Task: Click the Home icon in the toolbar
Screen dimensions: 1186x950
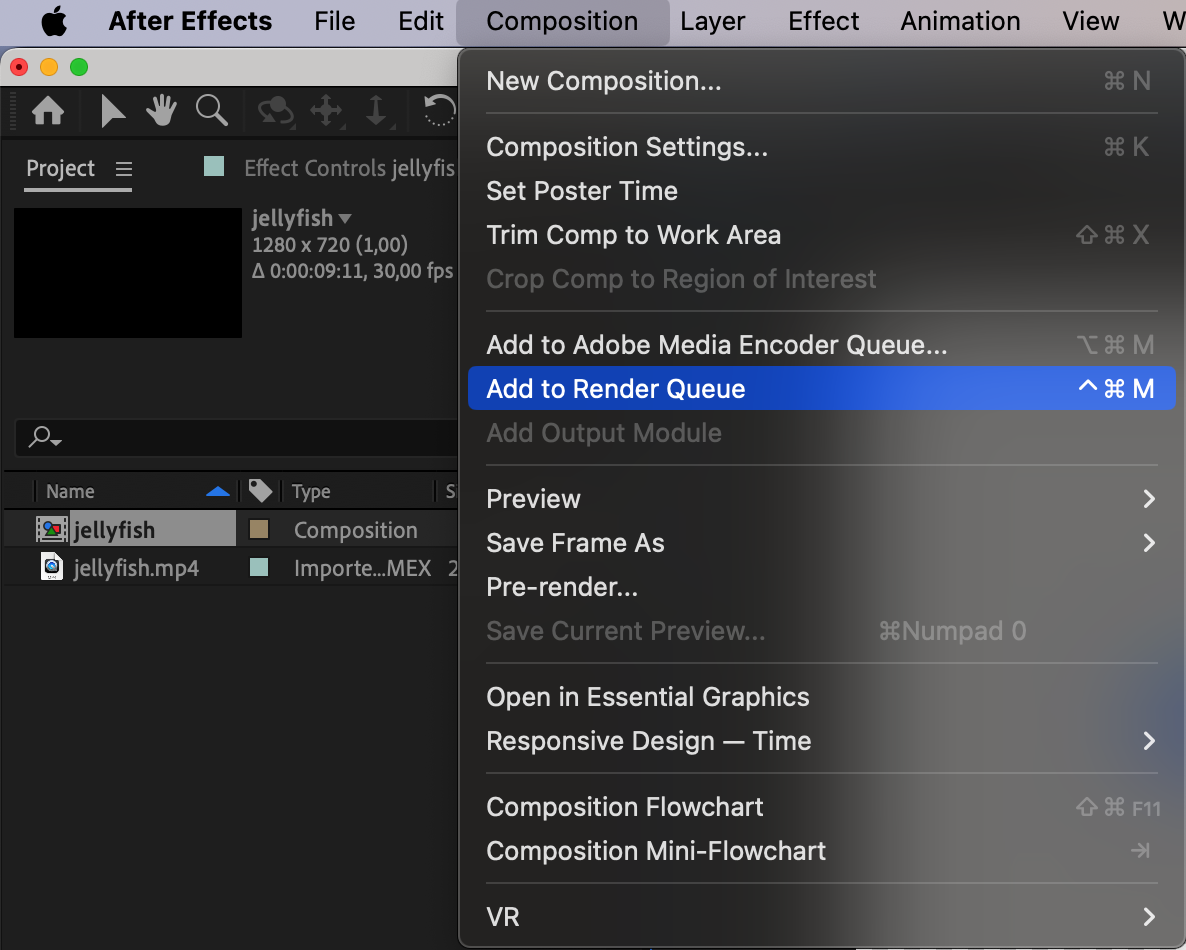Action: (x=48, y=111)
